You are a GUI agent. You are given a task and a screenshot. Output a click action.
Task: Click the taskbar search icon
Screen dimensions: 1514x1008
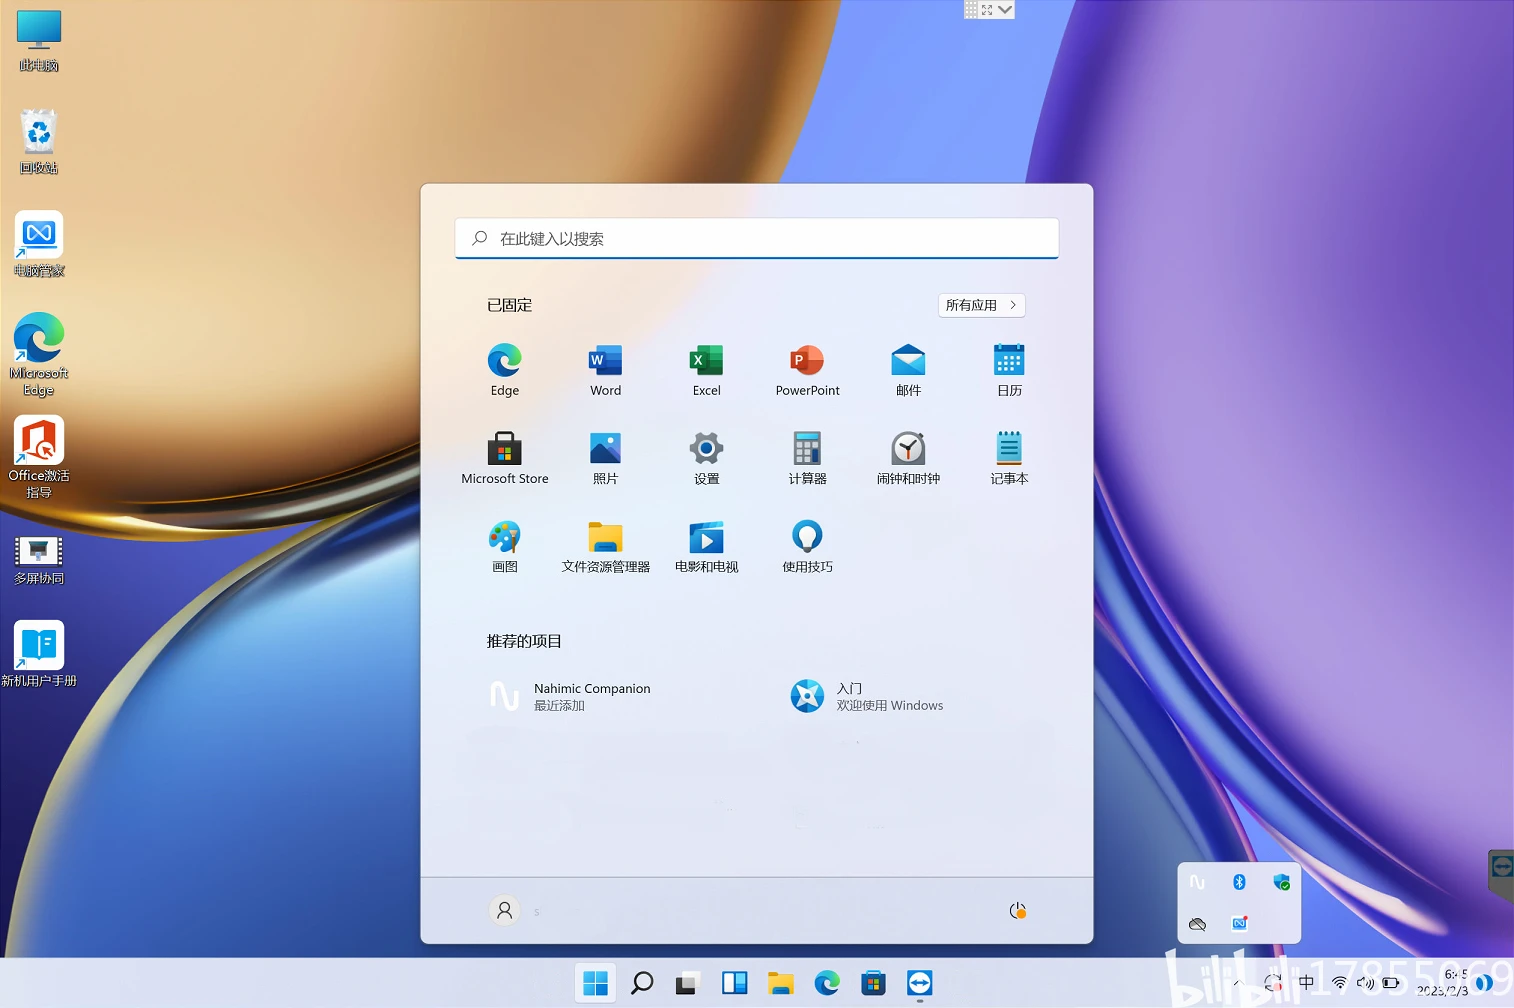(642, 983)
